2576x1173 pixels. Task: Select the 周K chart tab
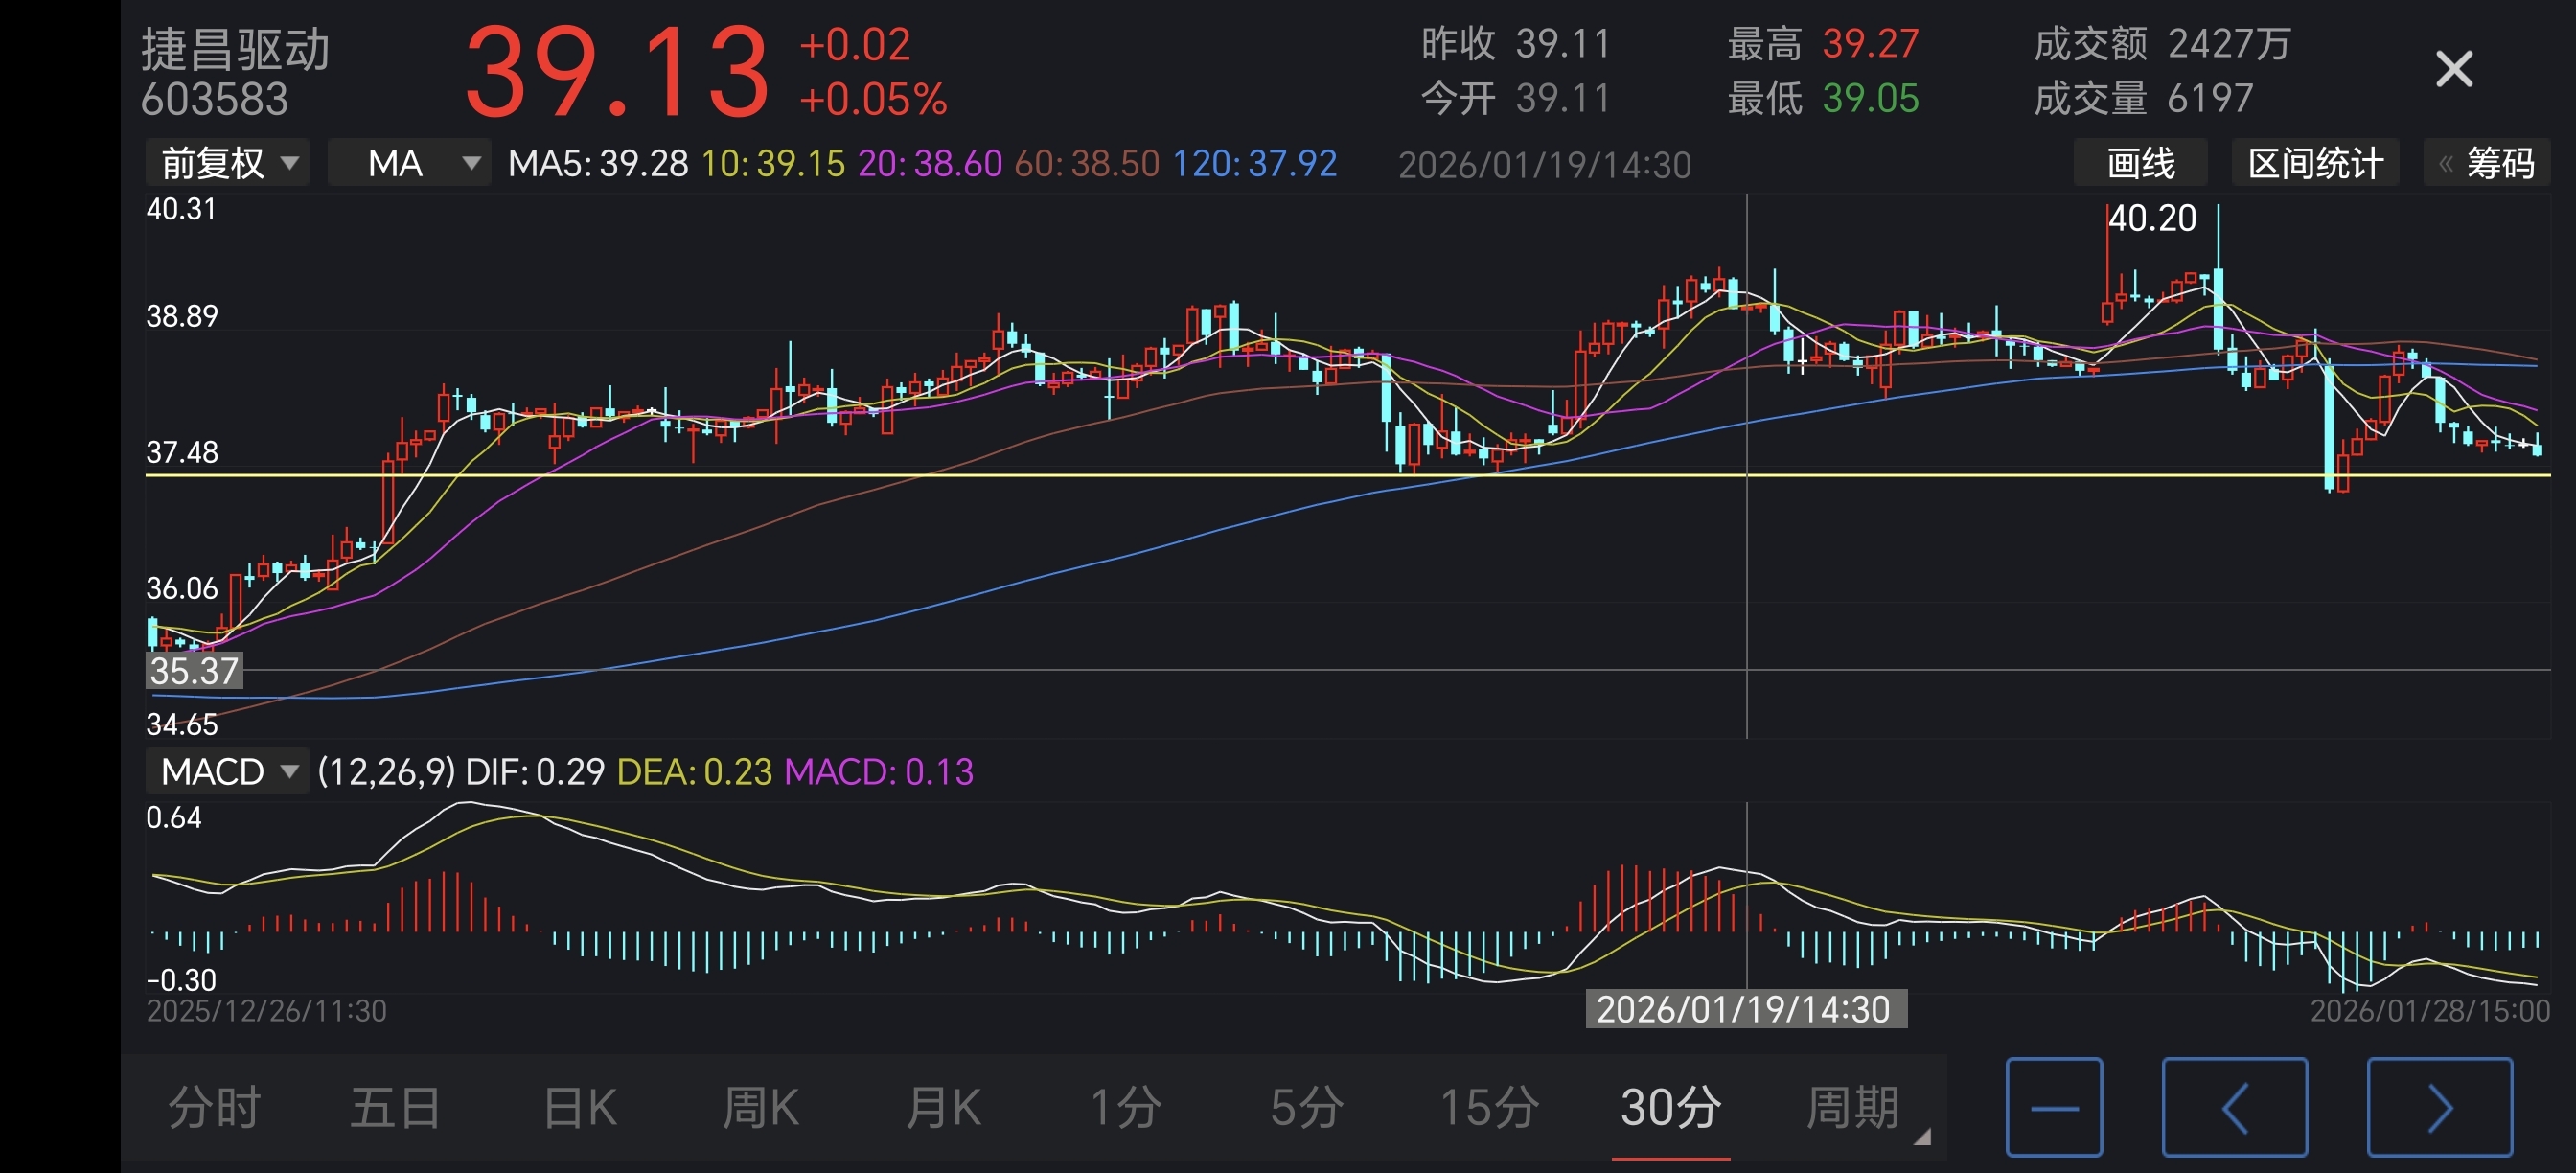pyautogui.click(x=760, y=1107)
